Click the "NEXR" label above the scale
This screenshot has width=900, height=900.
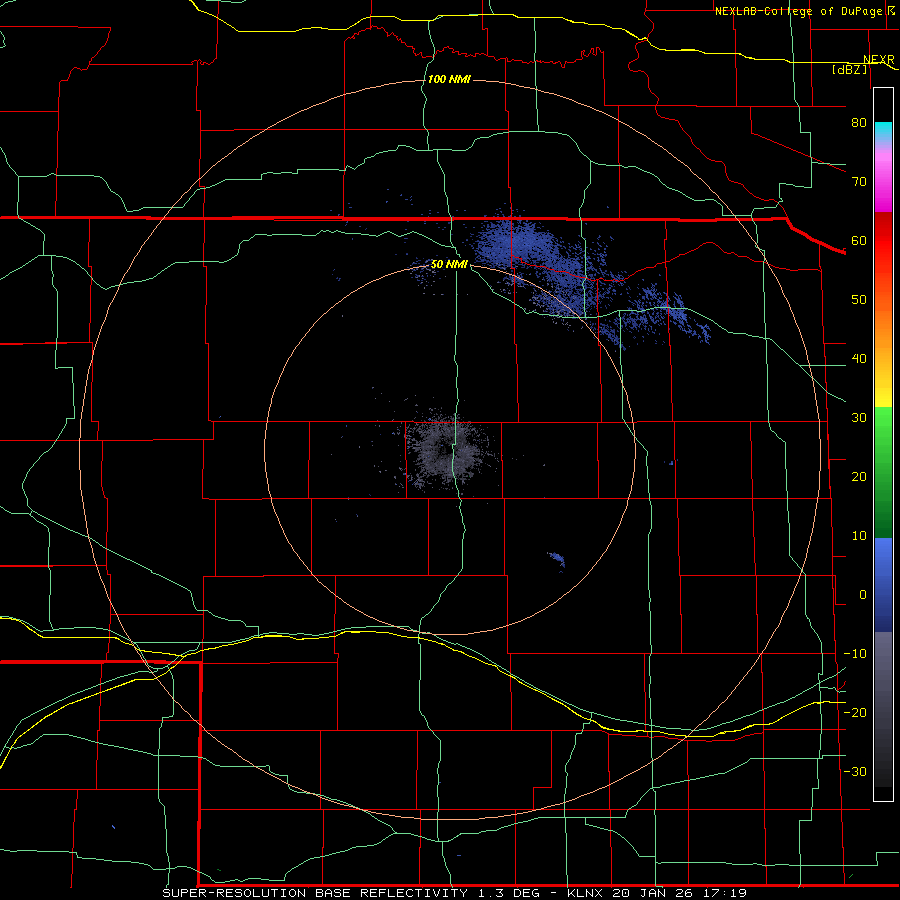click(879, 60)
